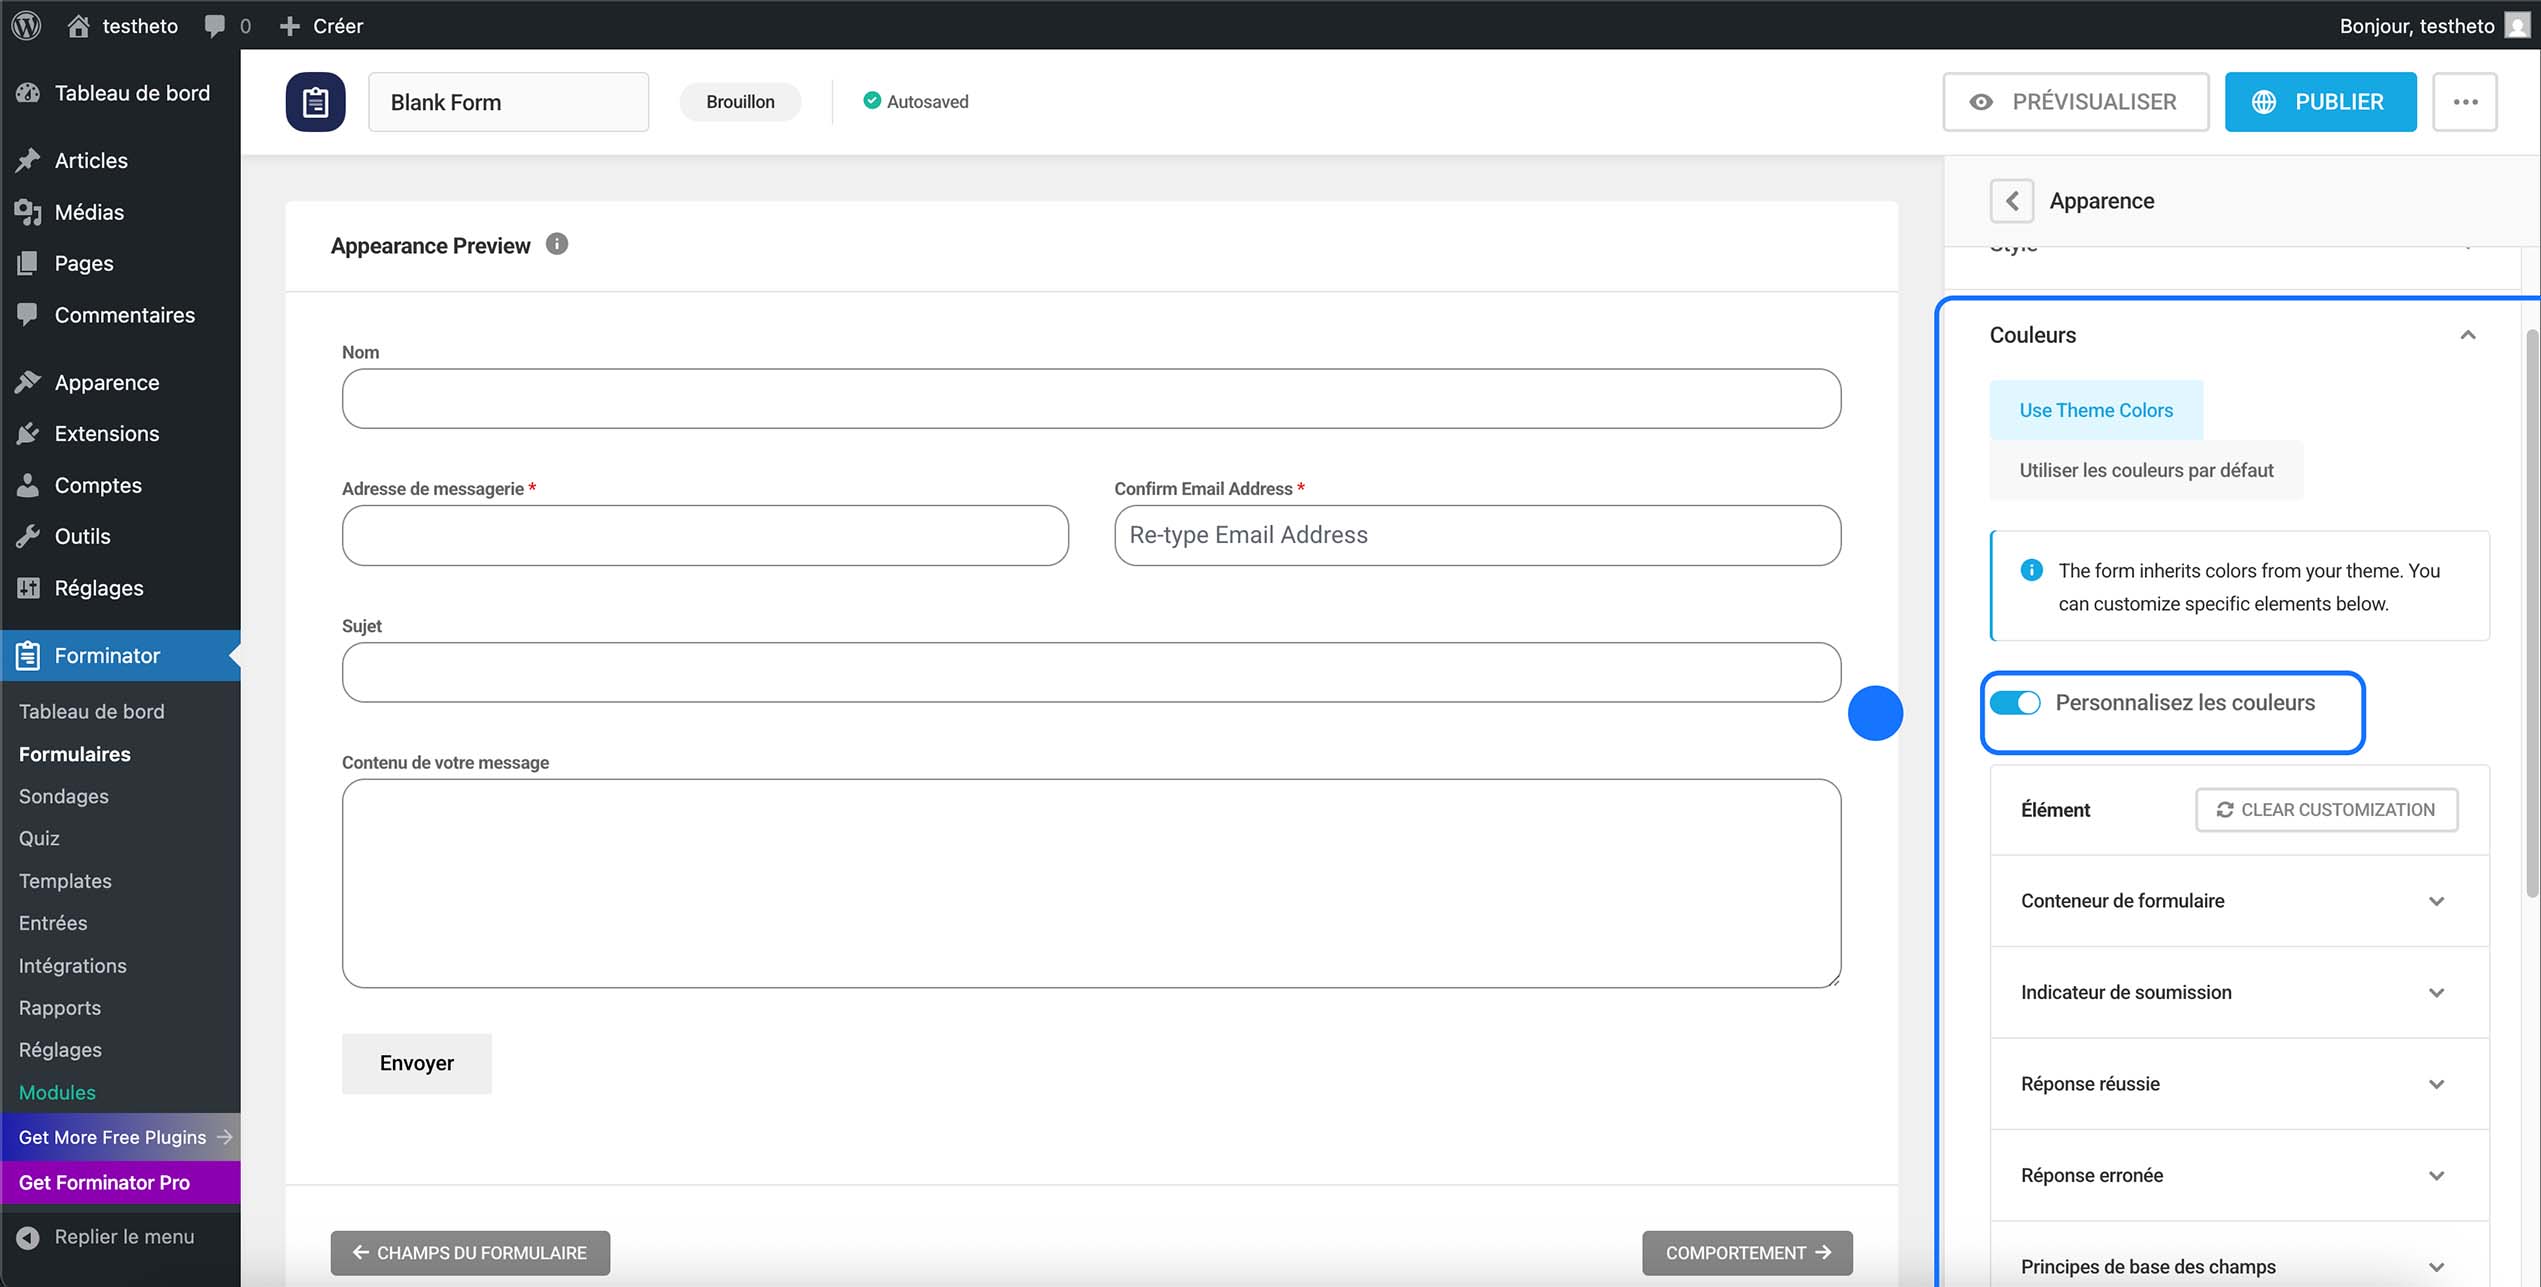Click the PUBLIER button
The height and width of the screenshot is (1287, 2541).
tap(2319, 101)
